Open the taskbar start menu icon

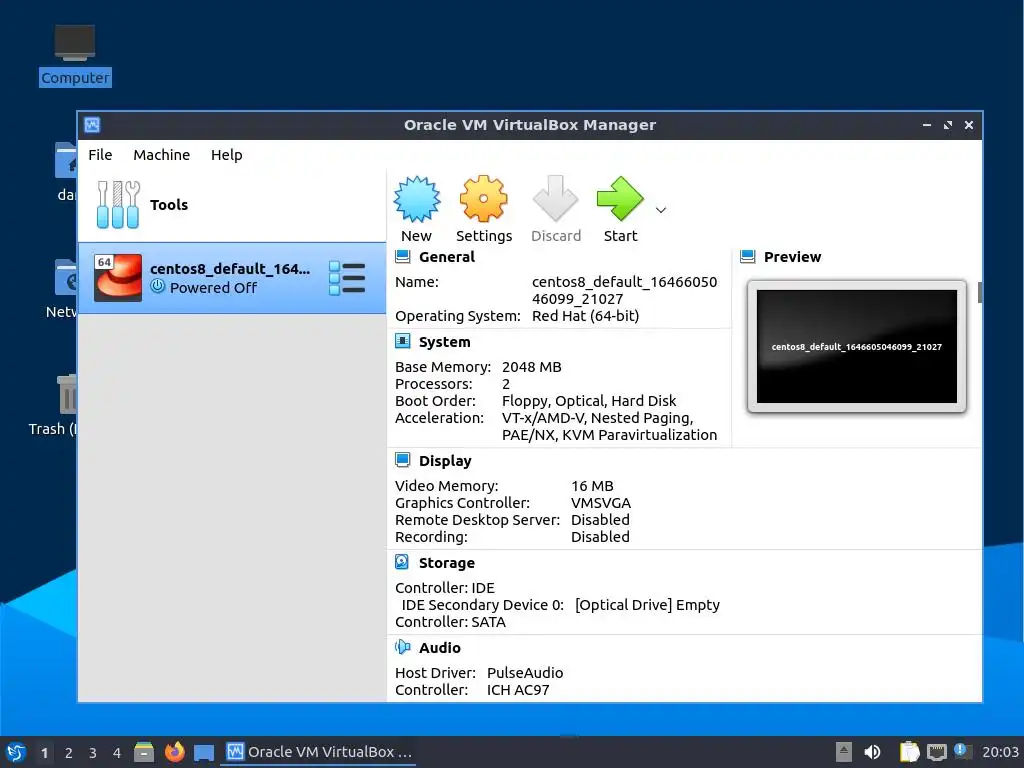tap(16, 752)
